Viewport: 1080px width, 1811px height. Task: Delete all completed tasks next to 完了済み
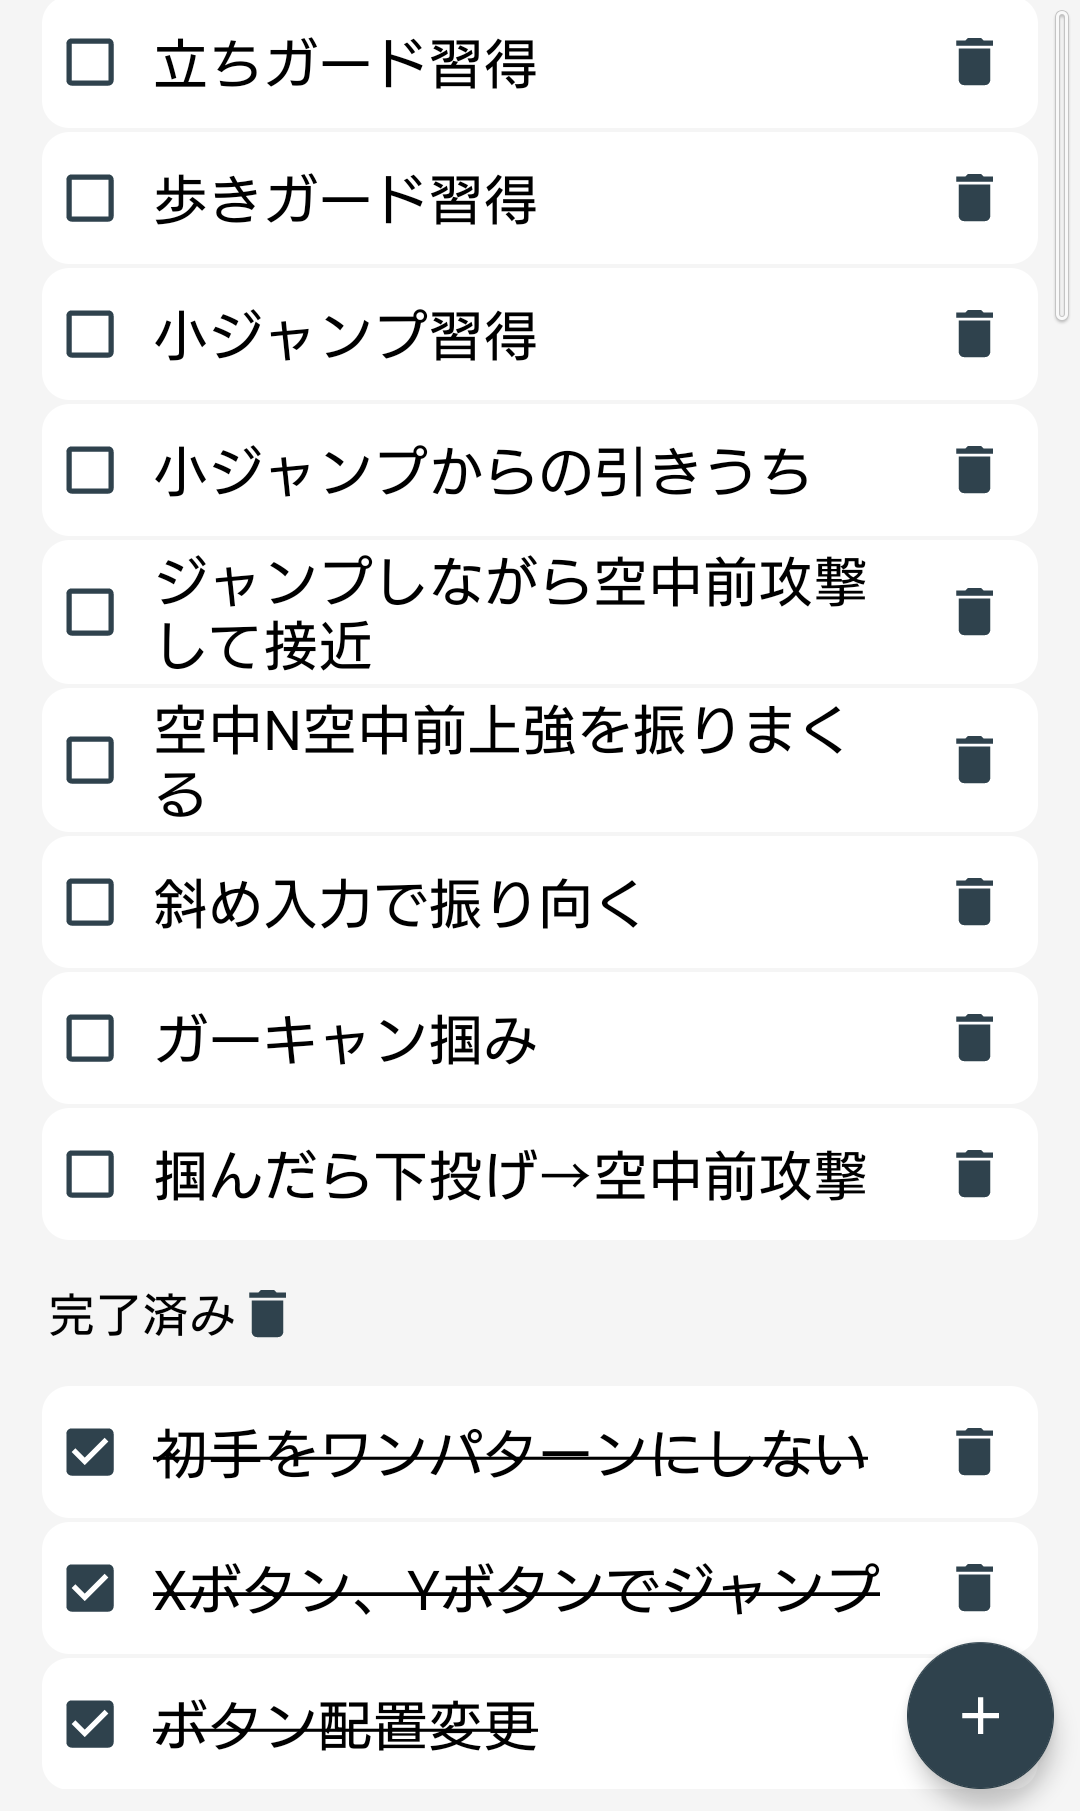point(267,1314)
